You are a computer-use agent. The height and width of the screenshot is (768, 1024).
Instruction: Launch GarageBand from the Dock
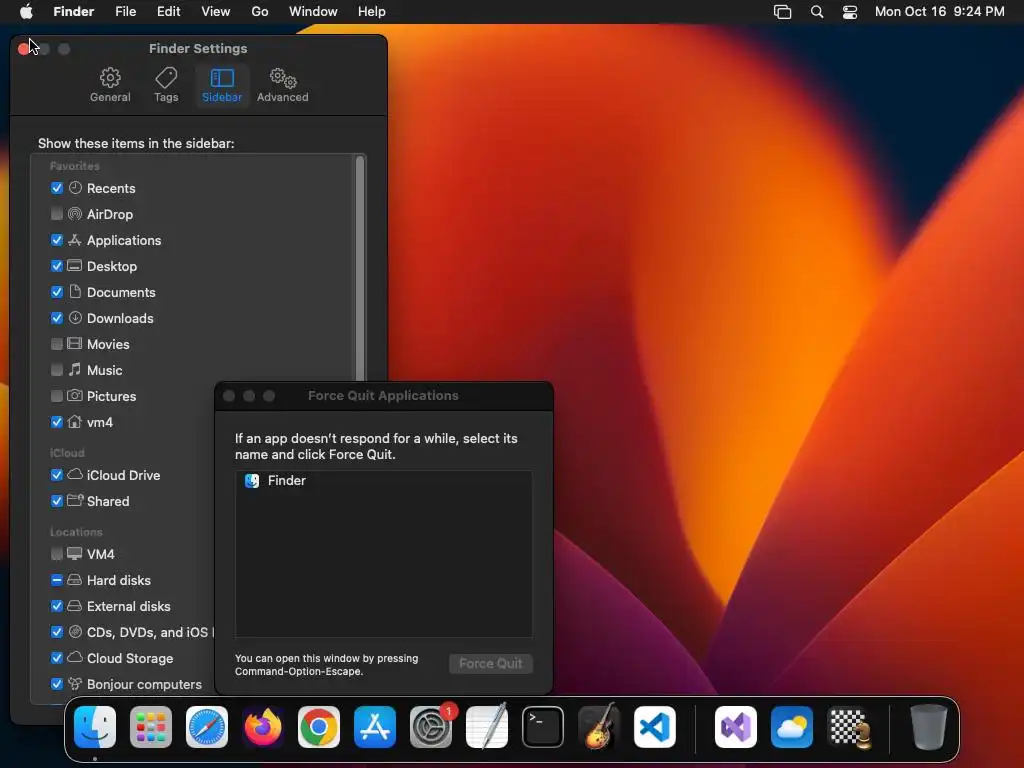pos(599,727)
